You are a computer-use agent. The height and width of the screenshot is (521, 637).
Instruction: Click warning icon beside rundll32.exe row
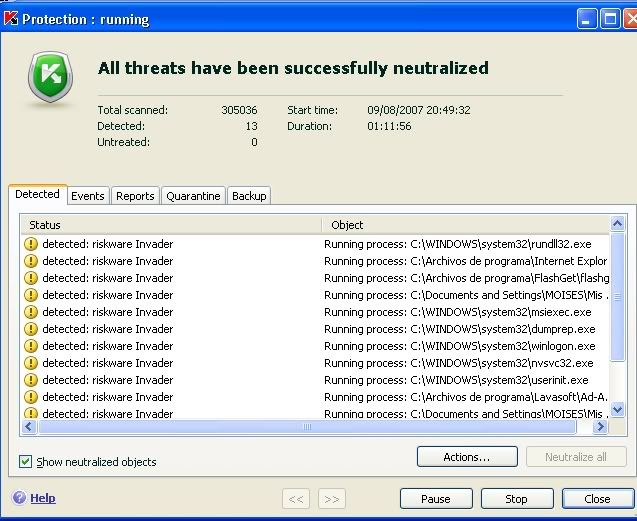[30, 244]
